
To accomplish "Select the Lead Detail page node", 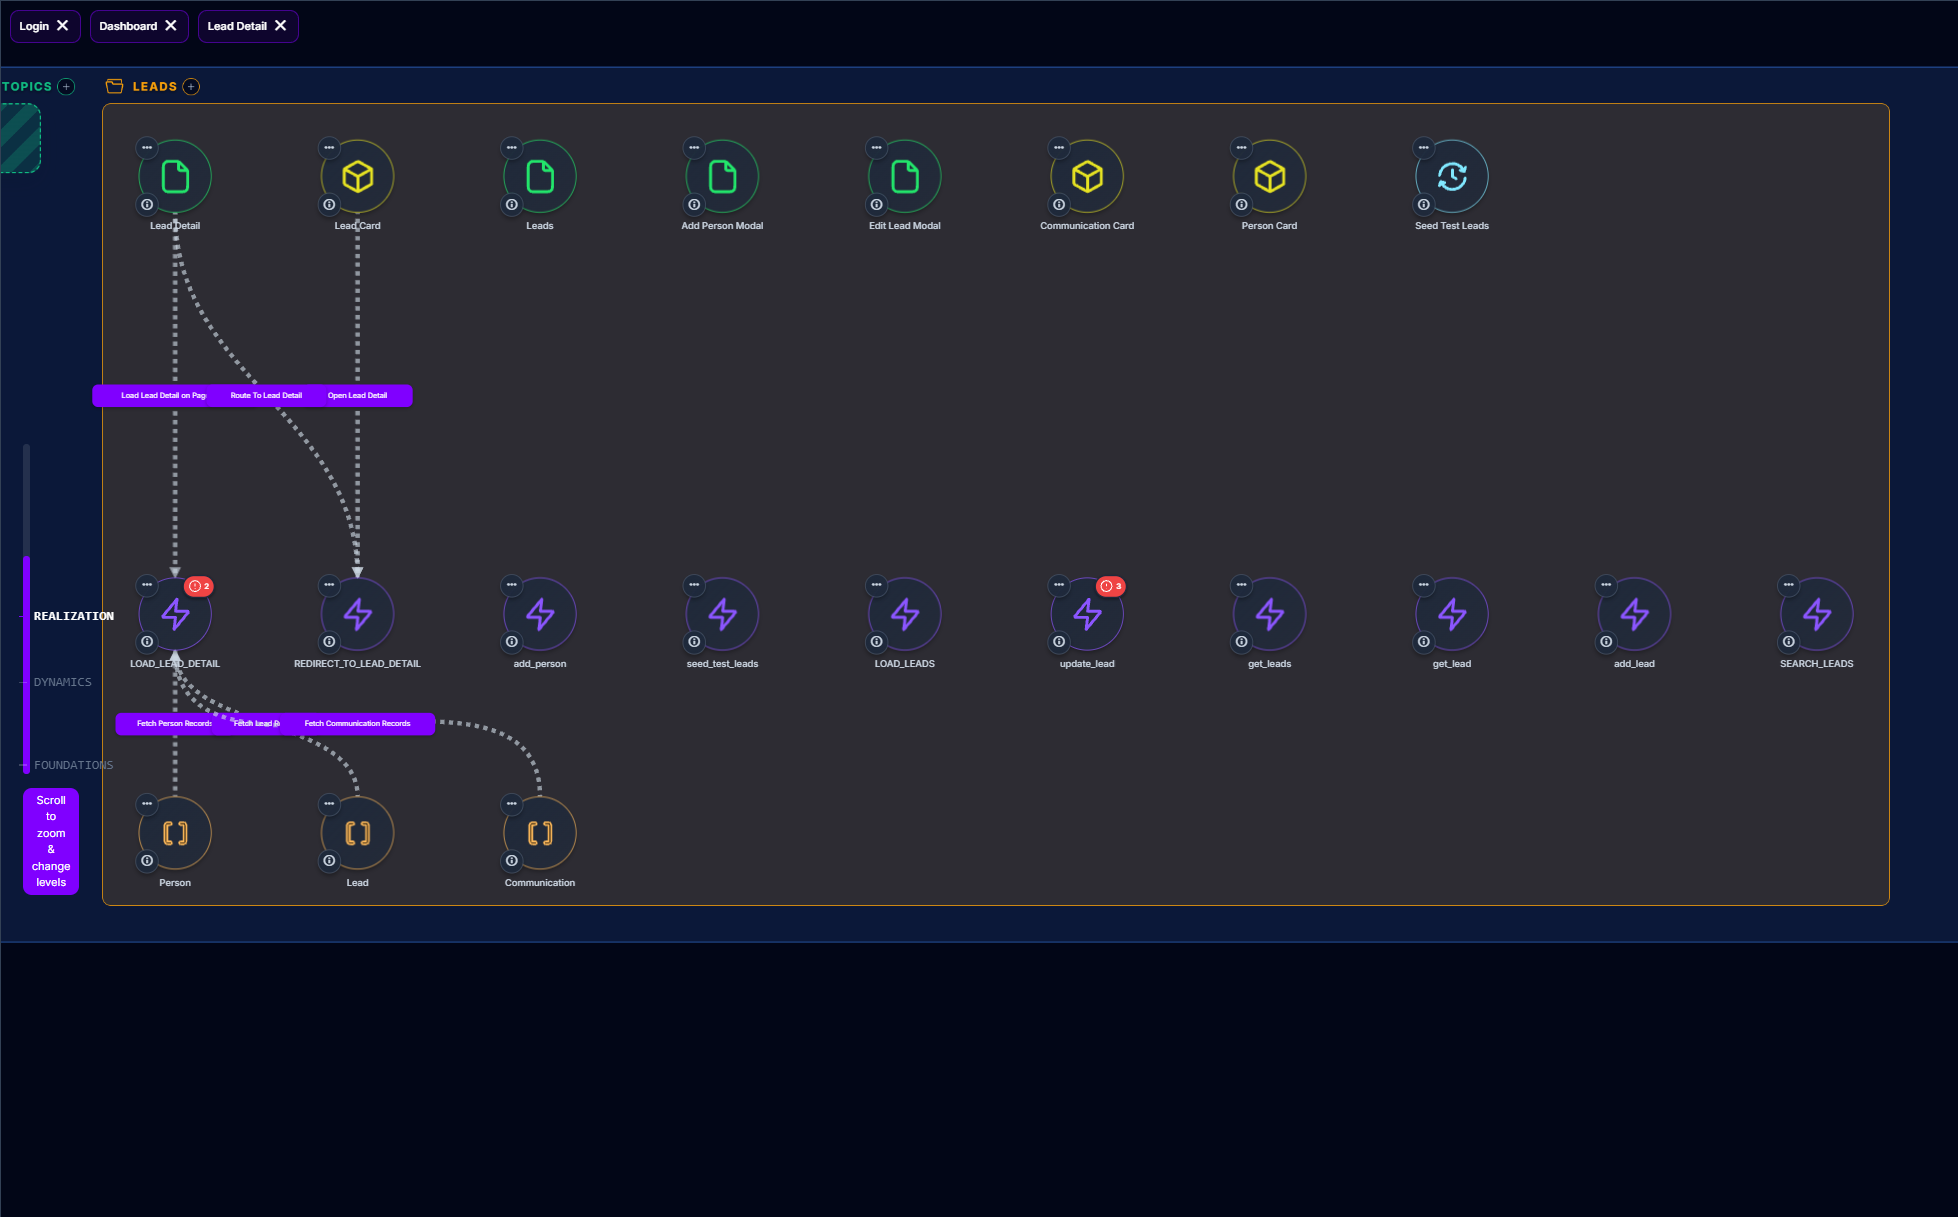I will click(175, 177).
